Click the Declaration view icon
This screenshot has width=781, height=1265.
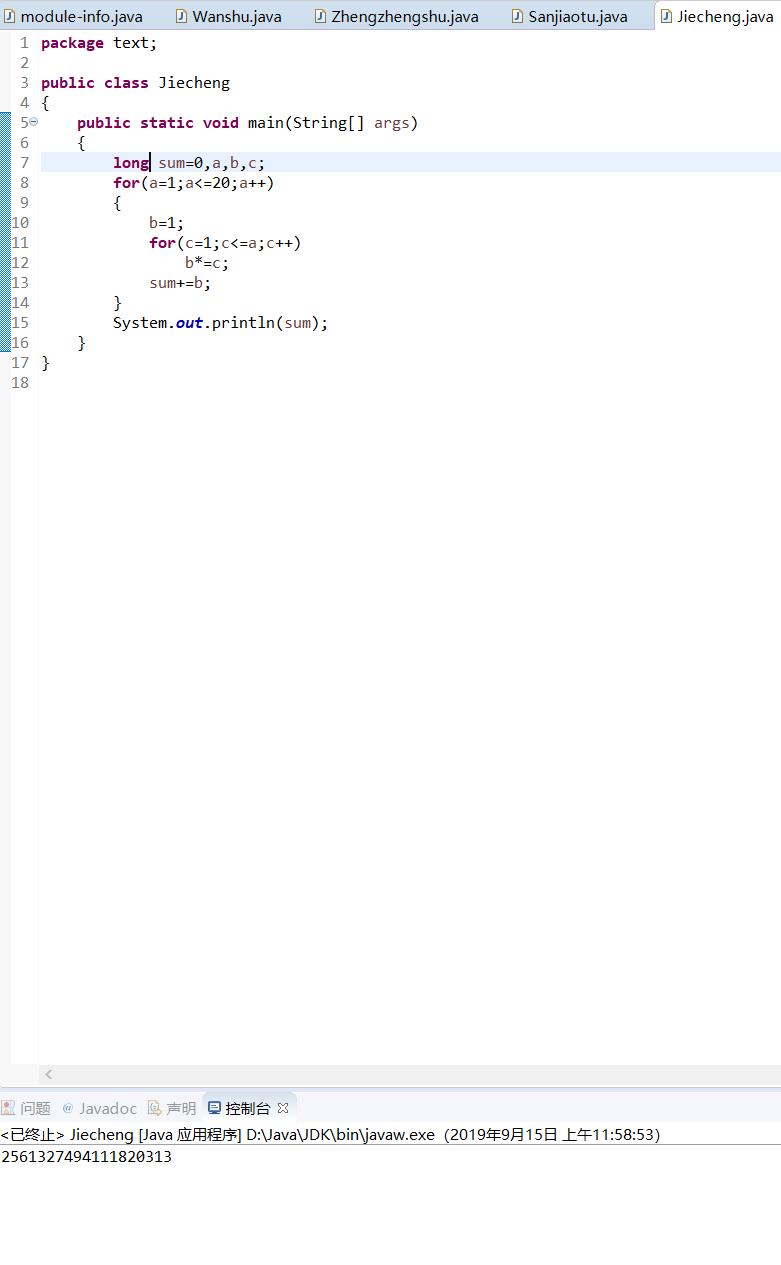click(155, 1108)
